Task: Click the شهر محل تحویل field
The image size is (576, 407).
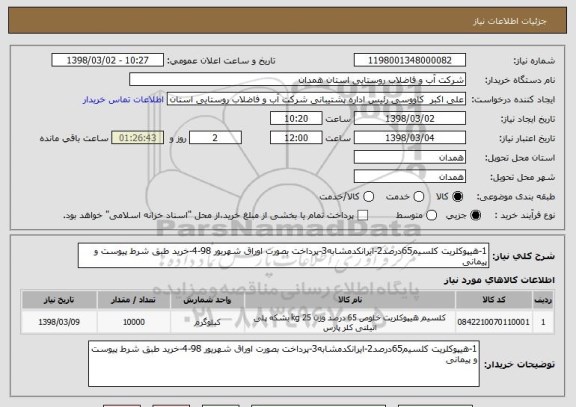Action: coord(410,177)
